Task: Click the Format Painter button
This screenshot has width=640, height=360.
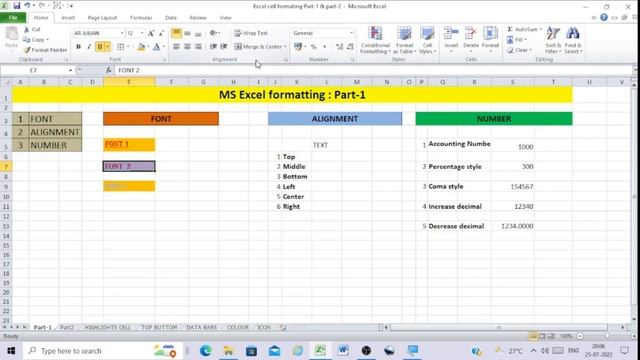Action: point(45,50)
